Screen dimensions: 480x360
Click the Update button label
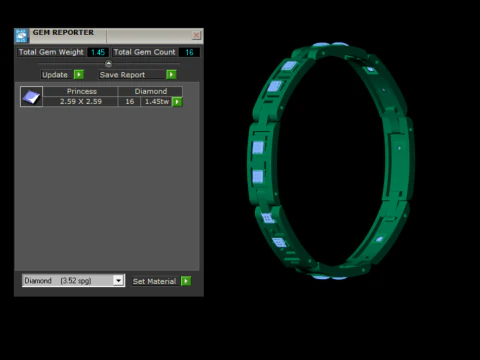55,75
